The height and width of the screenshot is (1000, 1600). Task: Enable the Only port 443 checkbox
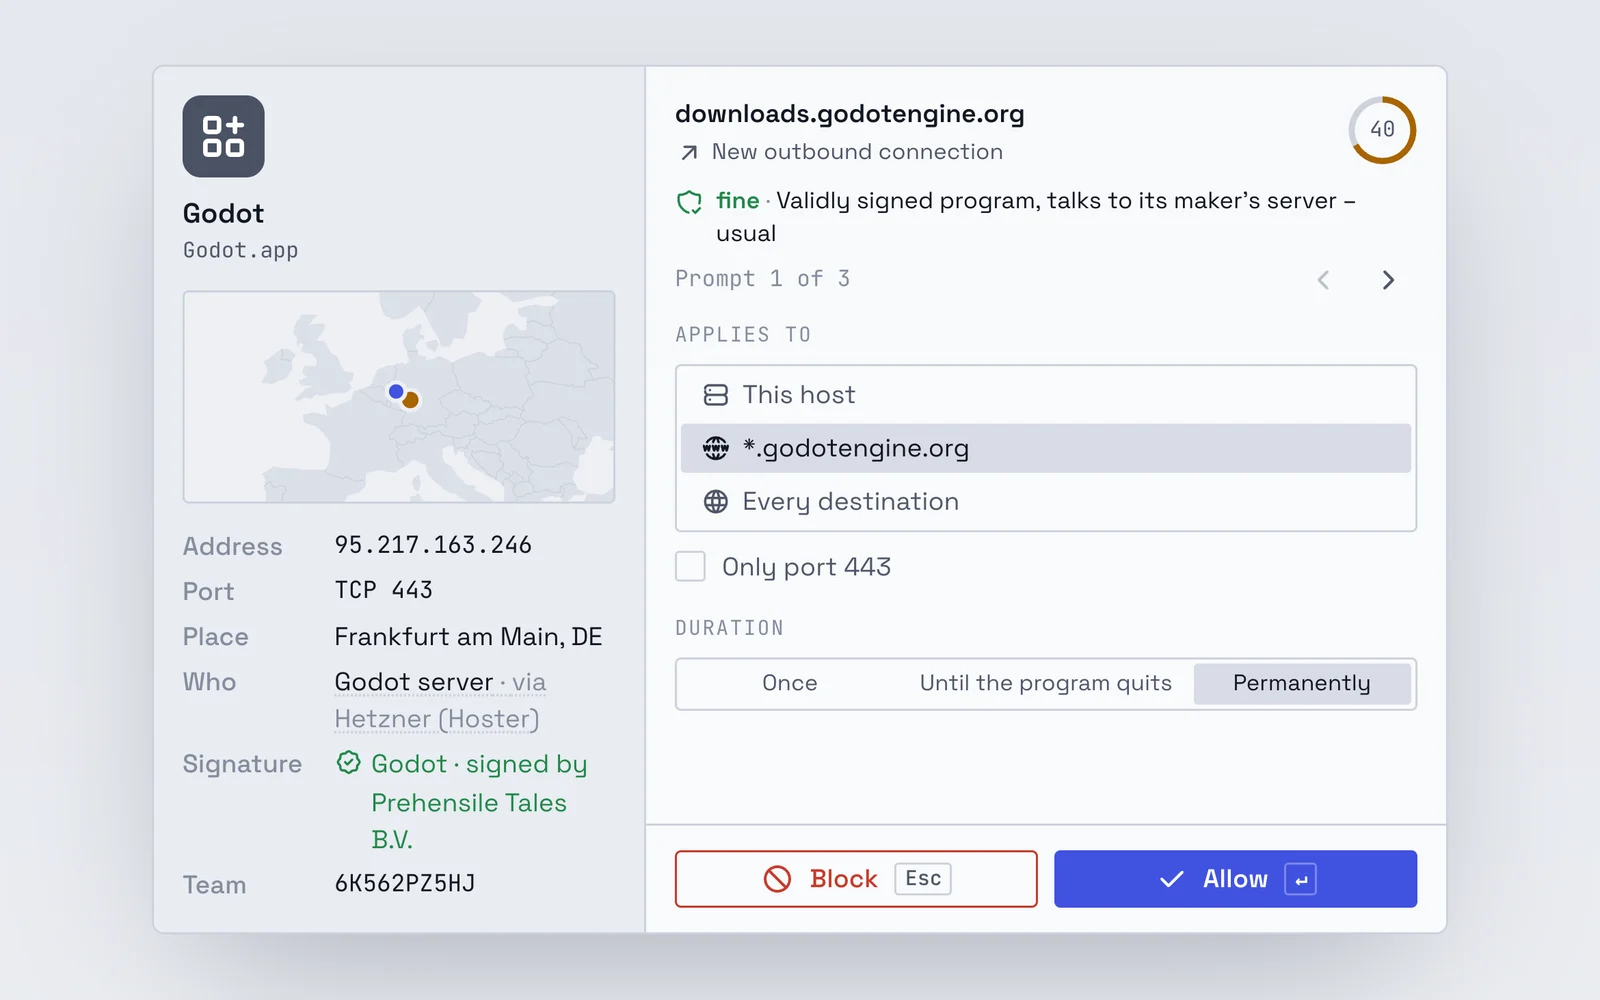pyautogui.click(x=690, y=566)
